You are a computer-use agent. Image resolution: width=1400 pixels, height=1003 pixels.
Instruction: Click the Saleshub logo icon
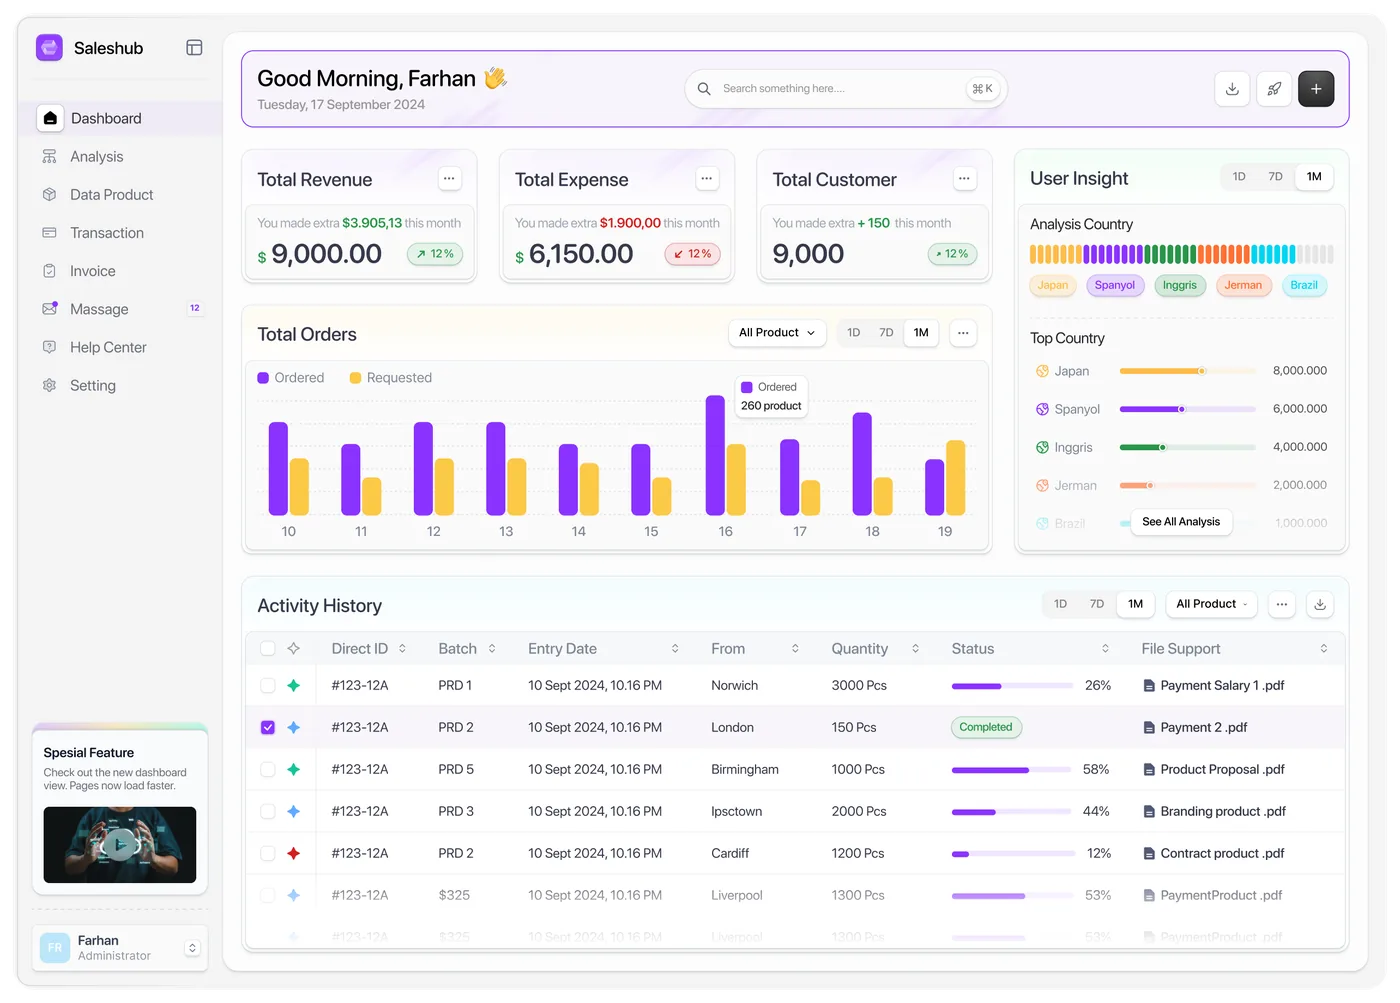[x=49, y=48]
